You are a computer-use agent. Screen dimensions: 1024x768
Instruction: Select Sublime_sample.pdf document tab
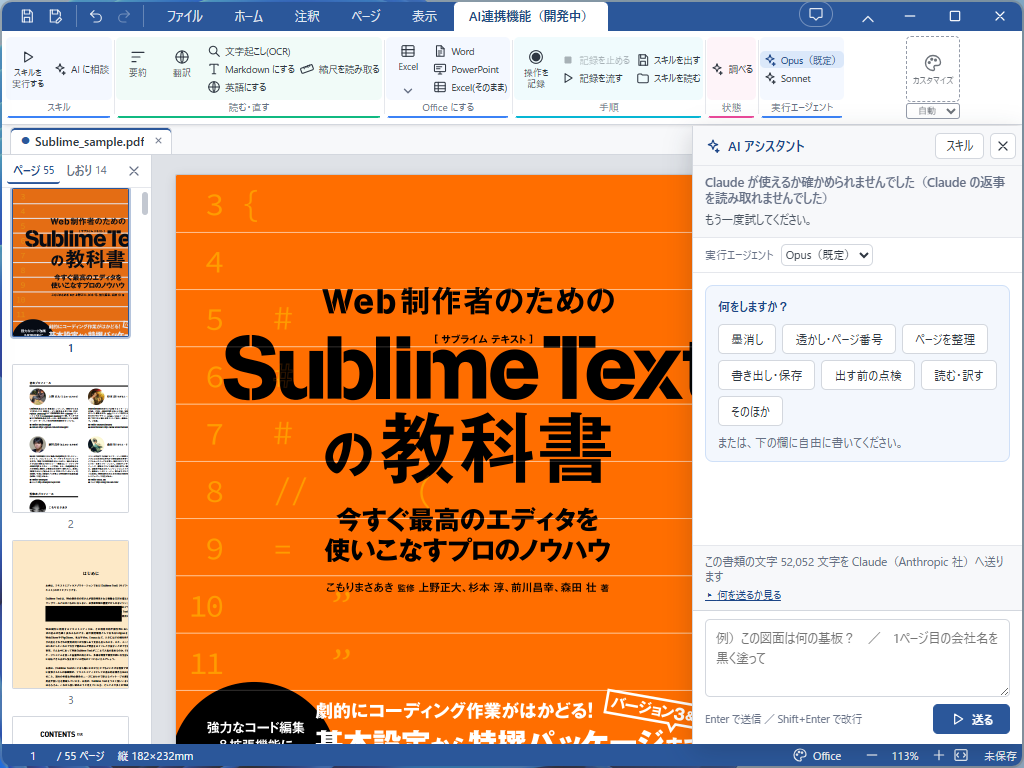tap(89, 141)
